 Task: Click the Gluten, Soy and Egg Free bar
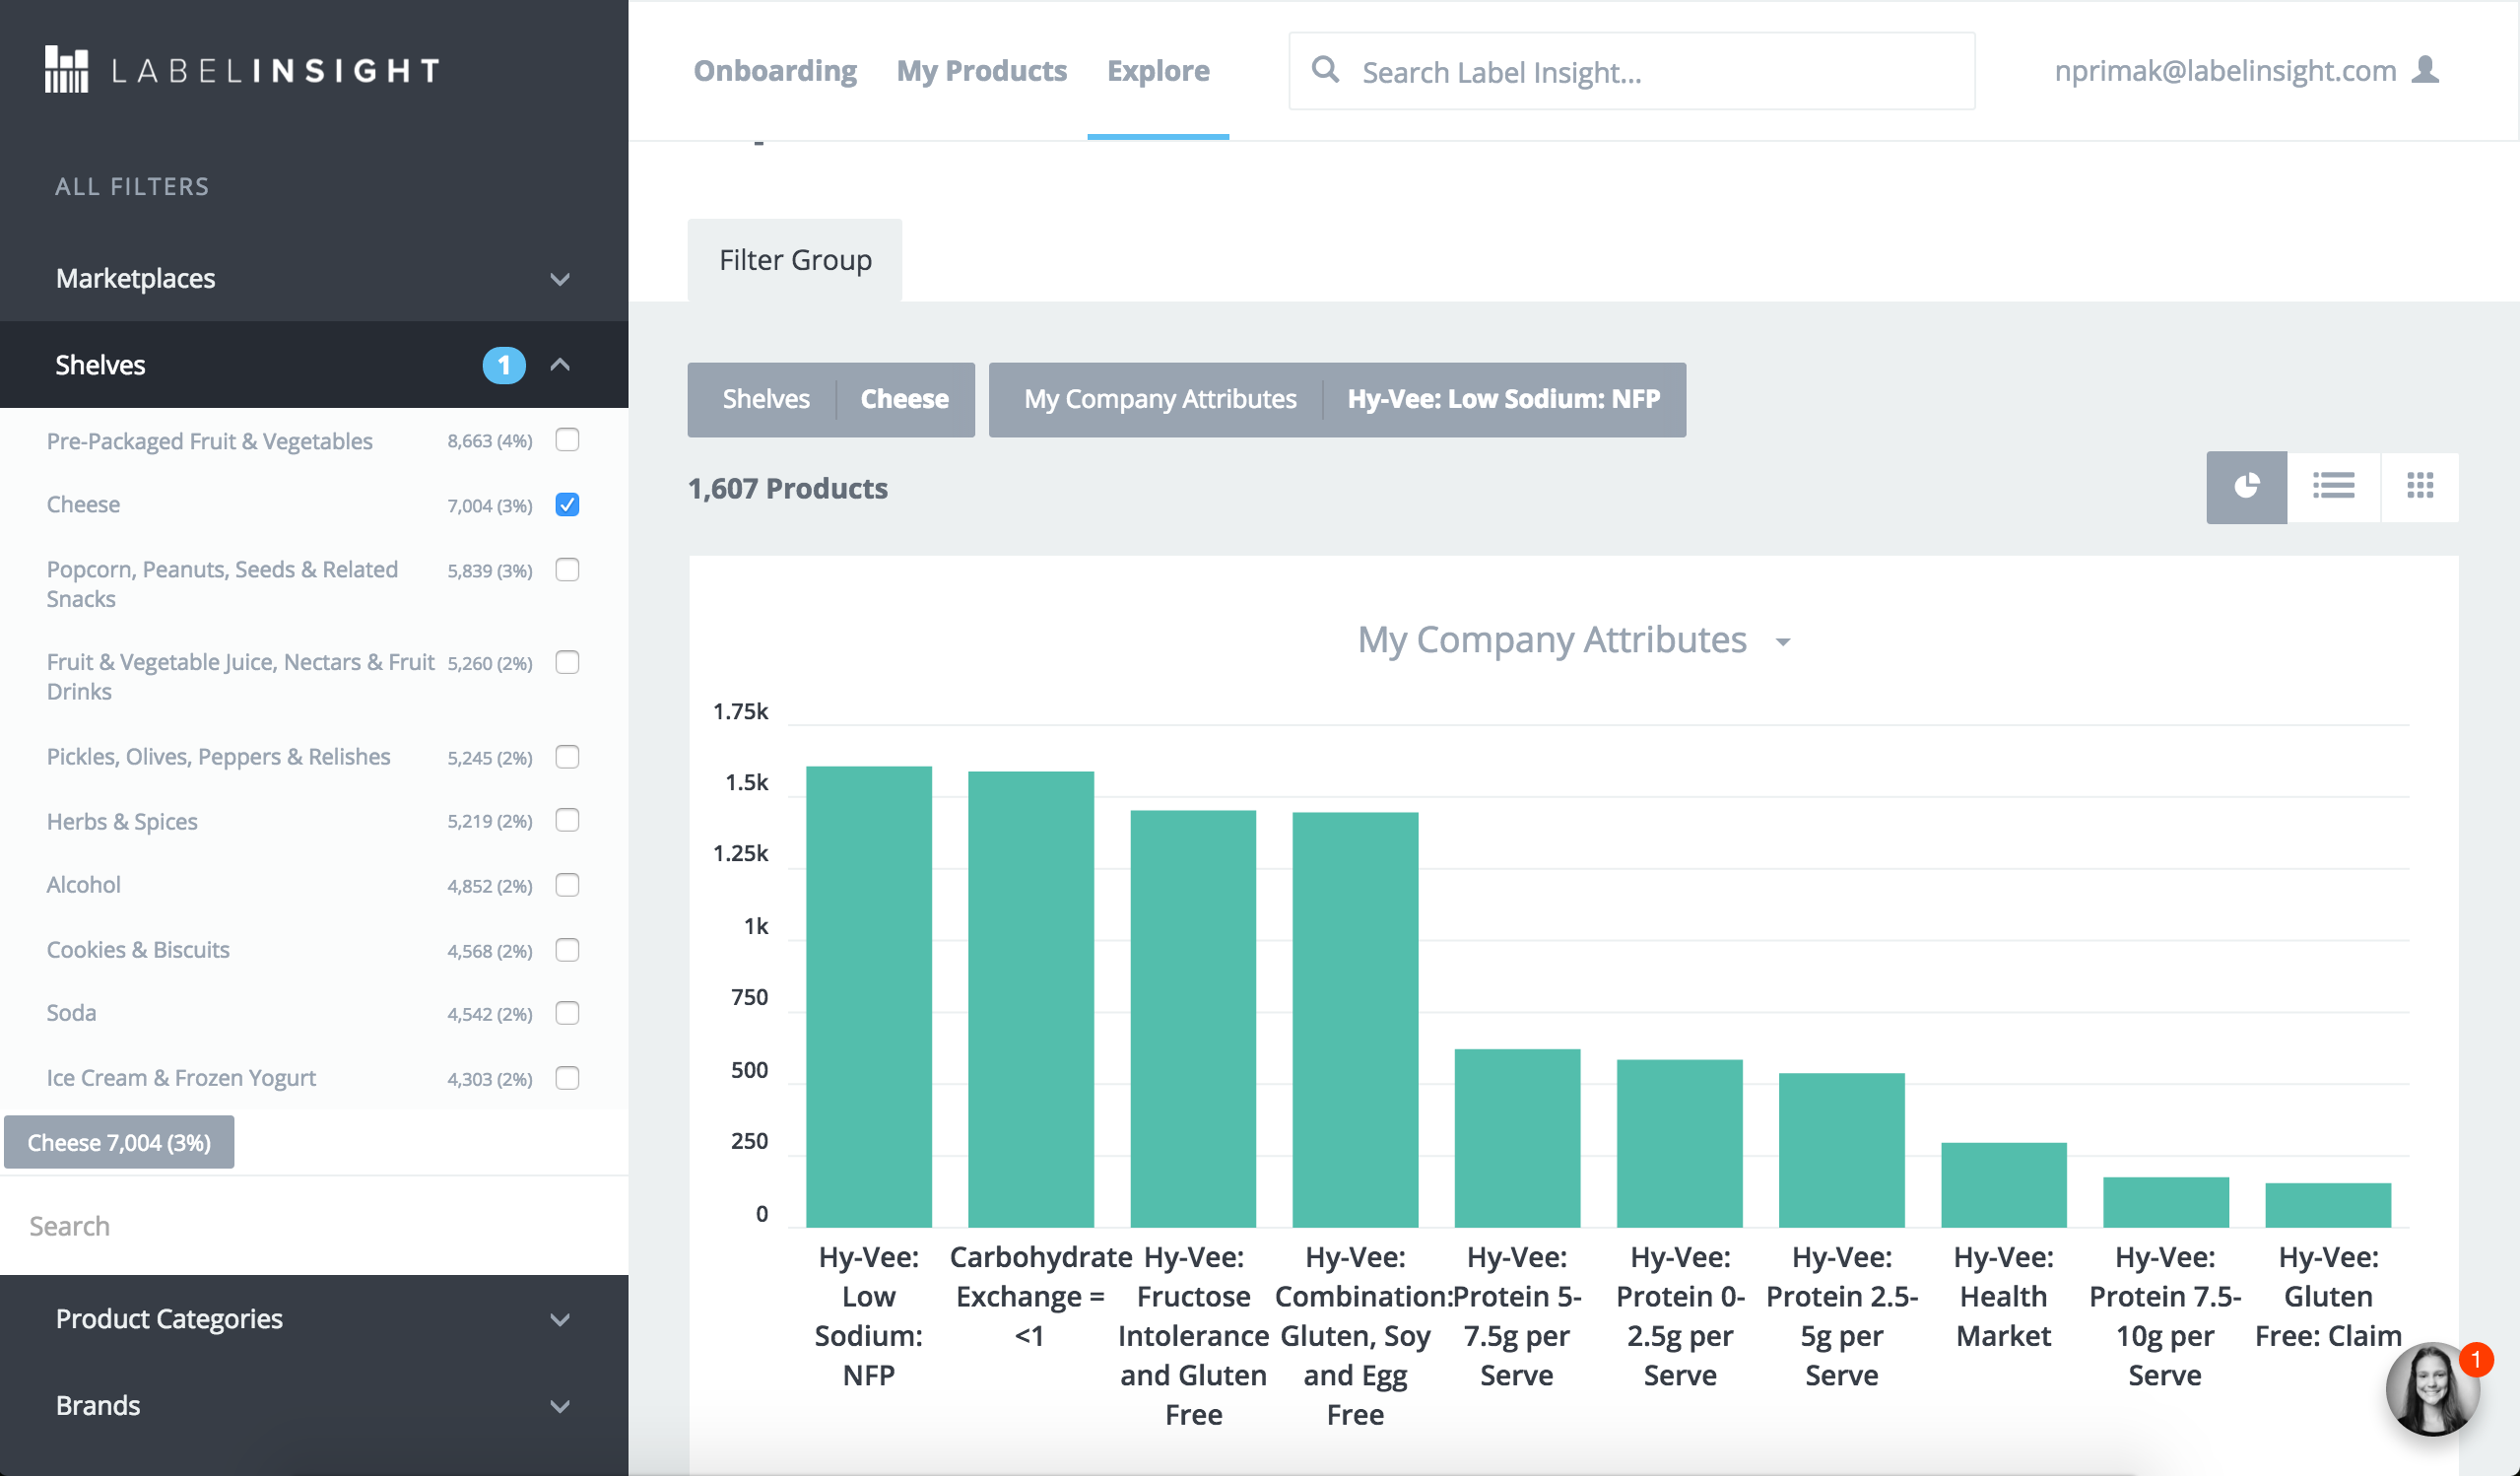click(1355, 1019)
